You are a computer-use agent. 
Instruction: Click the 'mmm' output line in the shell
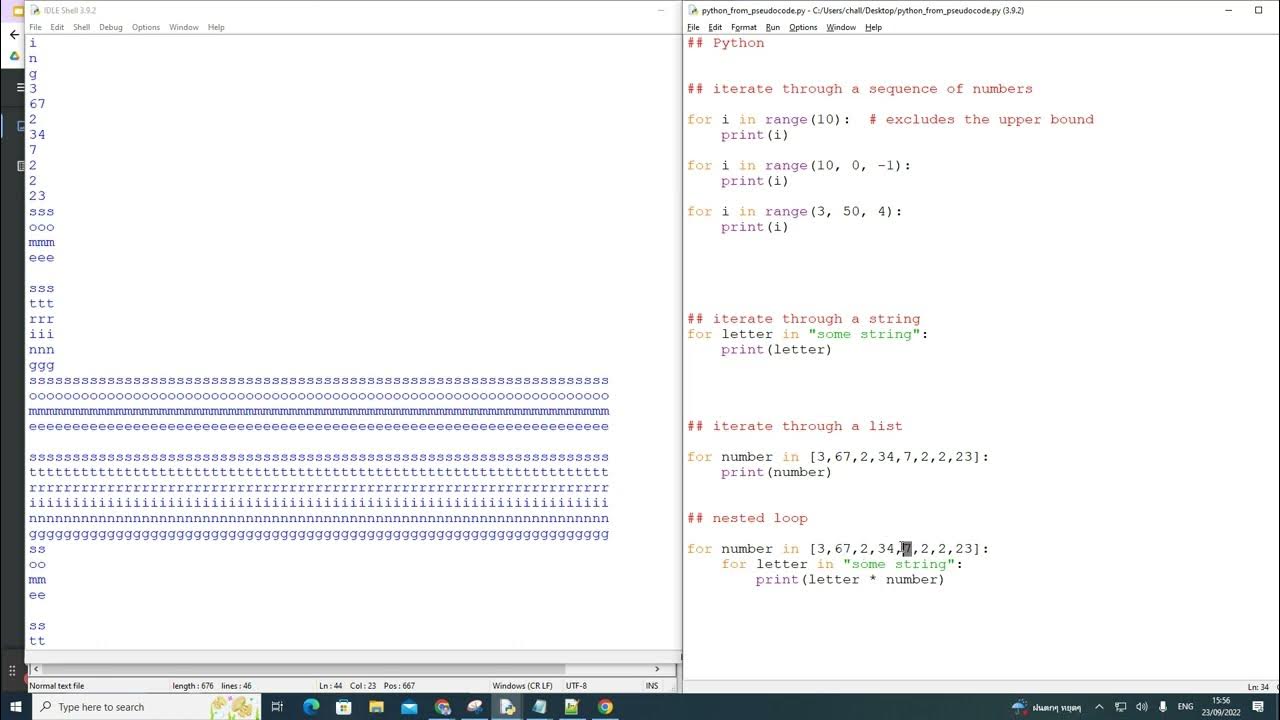point(42,243)
